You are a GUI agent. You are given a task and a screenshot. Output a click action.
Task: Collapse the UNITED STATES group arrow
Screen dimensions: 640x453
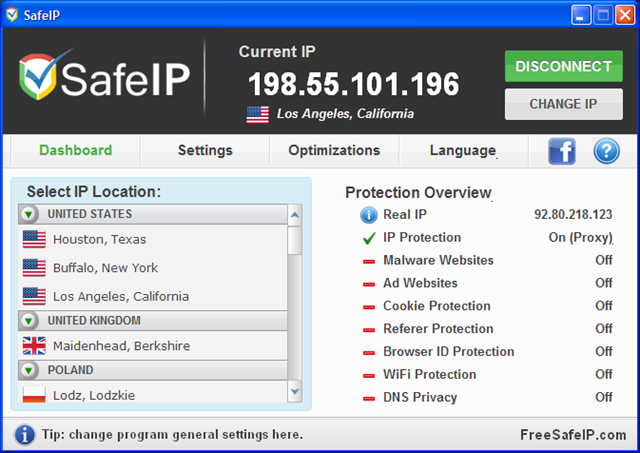(29, 214)
